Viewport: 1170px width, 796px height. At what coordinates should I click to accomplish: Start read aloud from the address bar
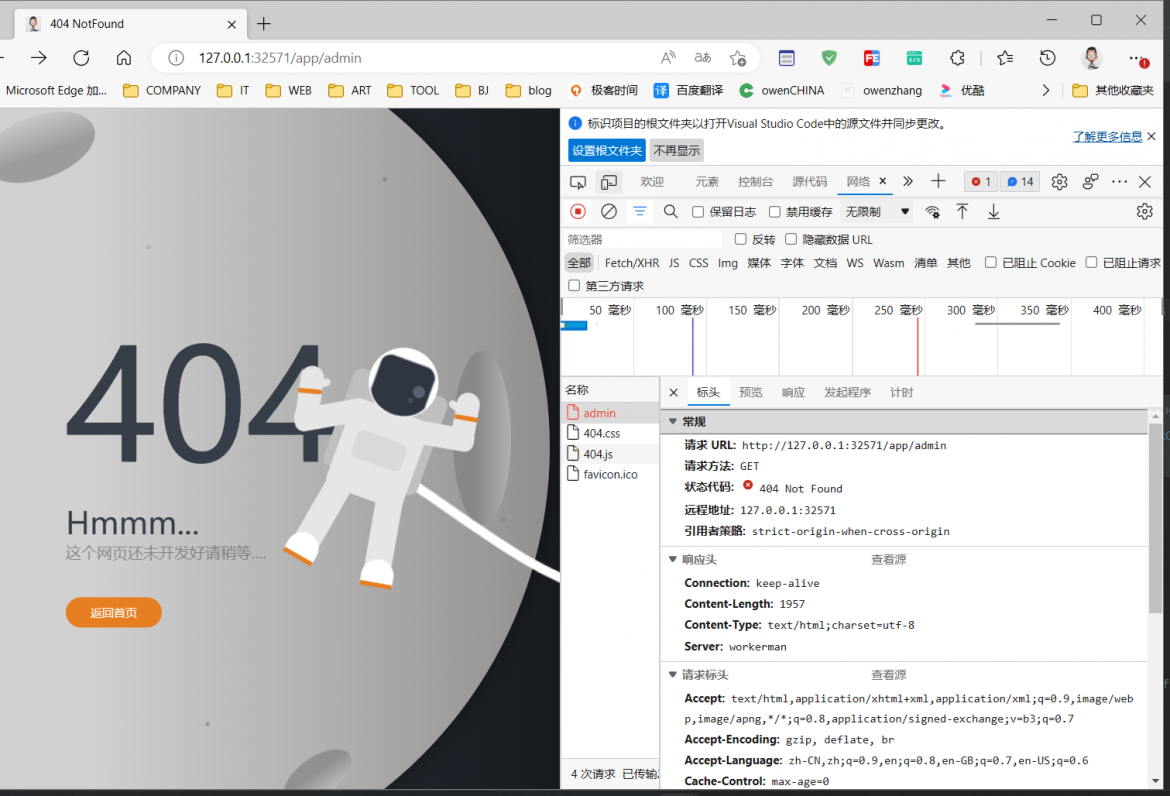tap(668, 57)
